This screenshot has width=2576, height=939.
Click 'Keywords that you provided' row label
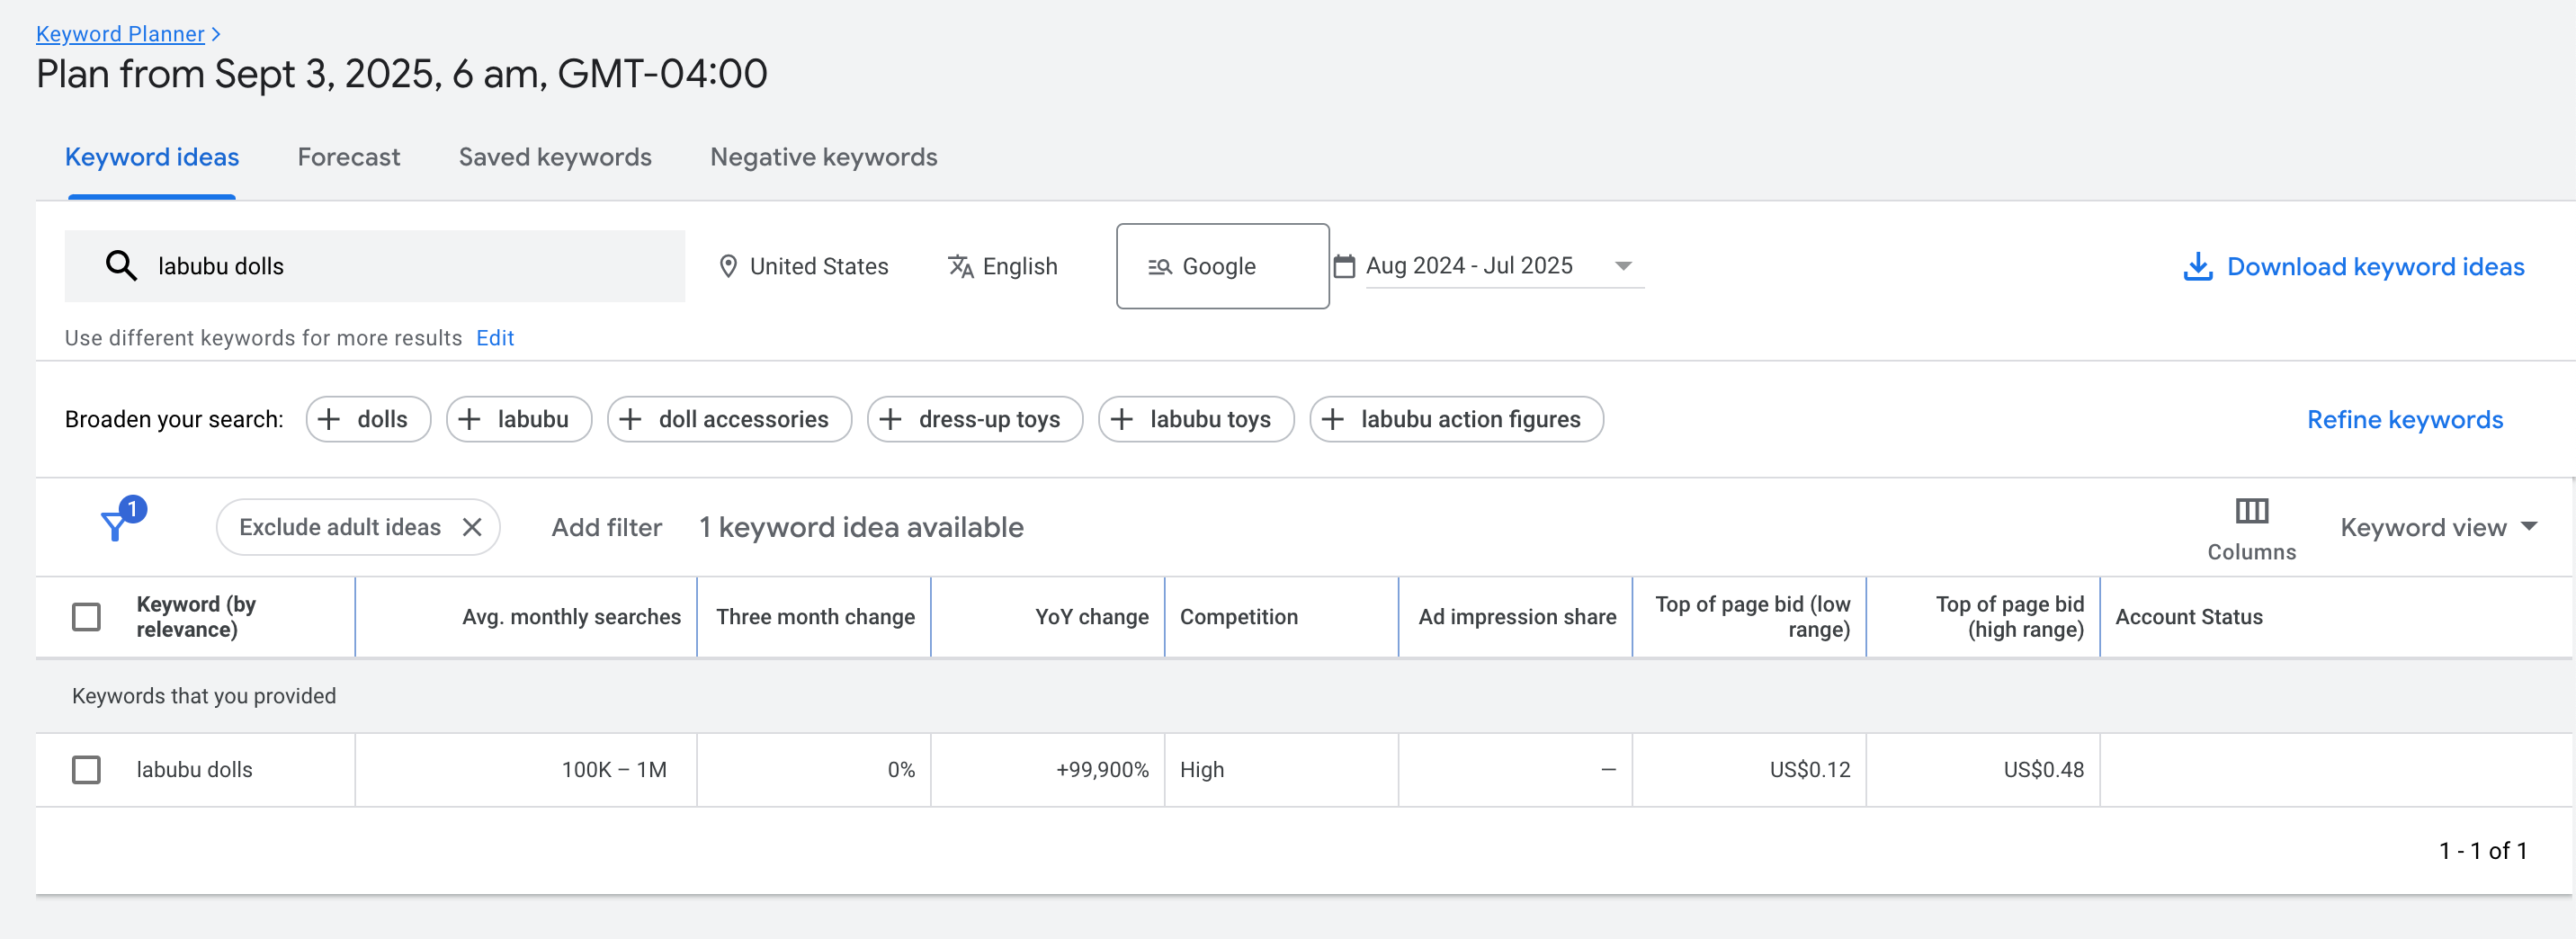point(204,696)
